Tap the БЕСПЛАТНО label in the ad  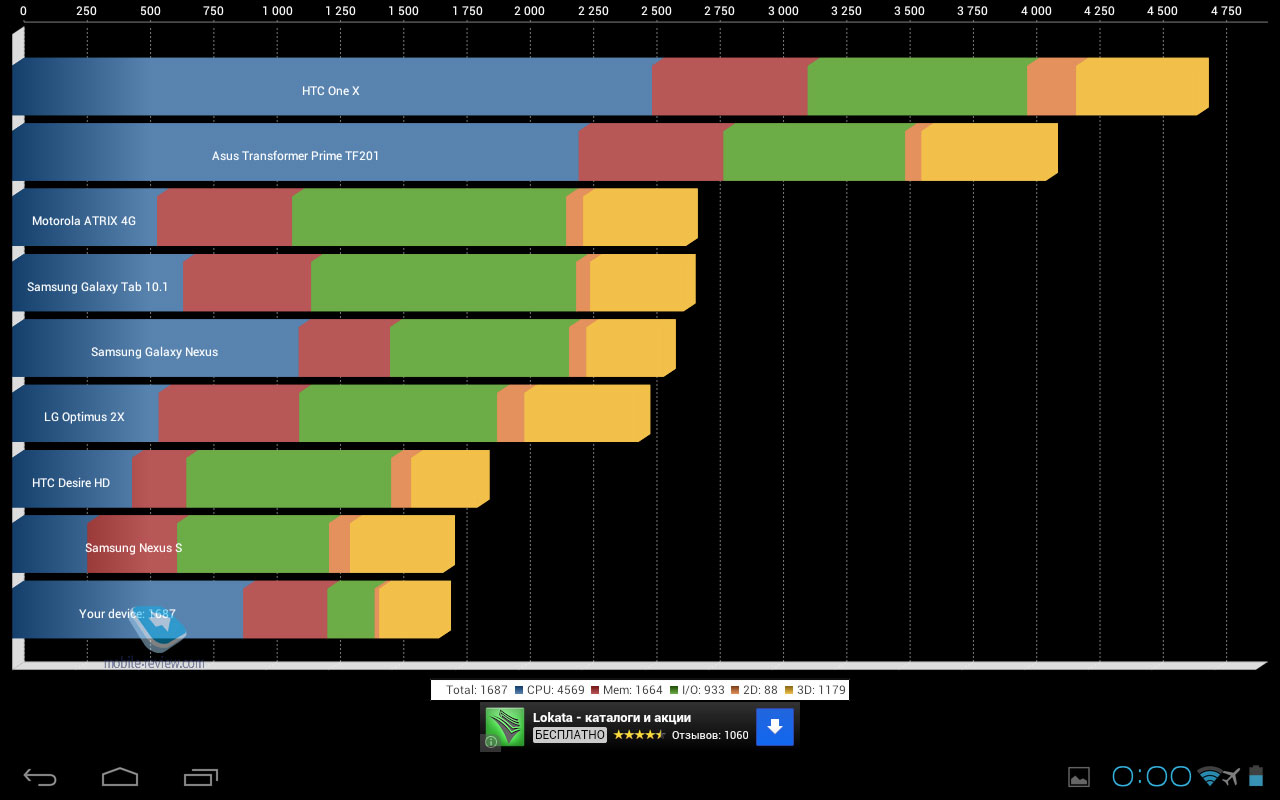[x=570, y=735]
